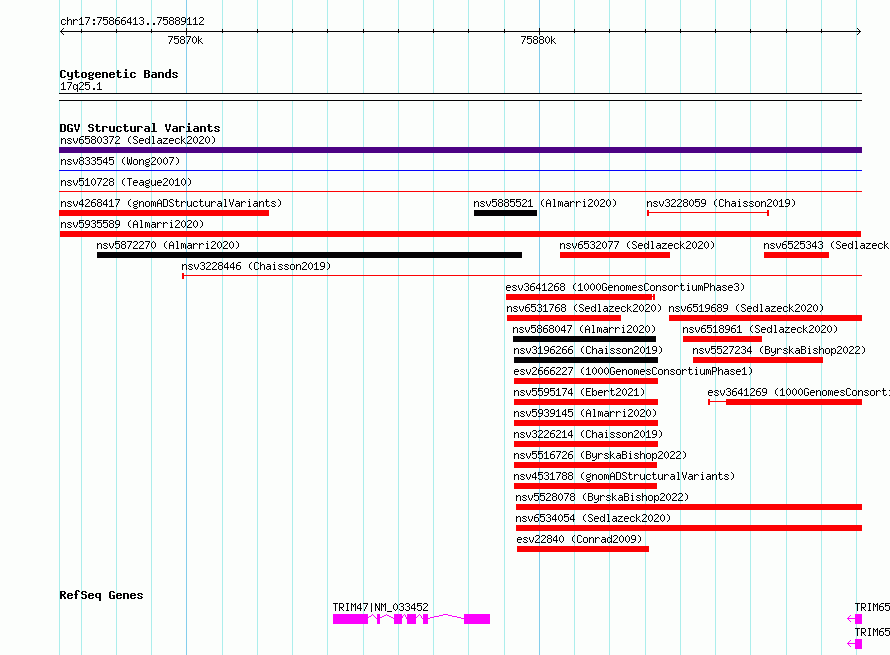Viewport: 890px width, 655px height.
Task: Select nsv6532077 (Sedlazeck2020) variant label
Action: 637,245
